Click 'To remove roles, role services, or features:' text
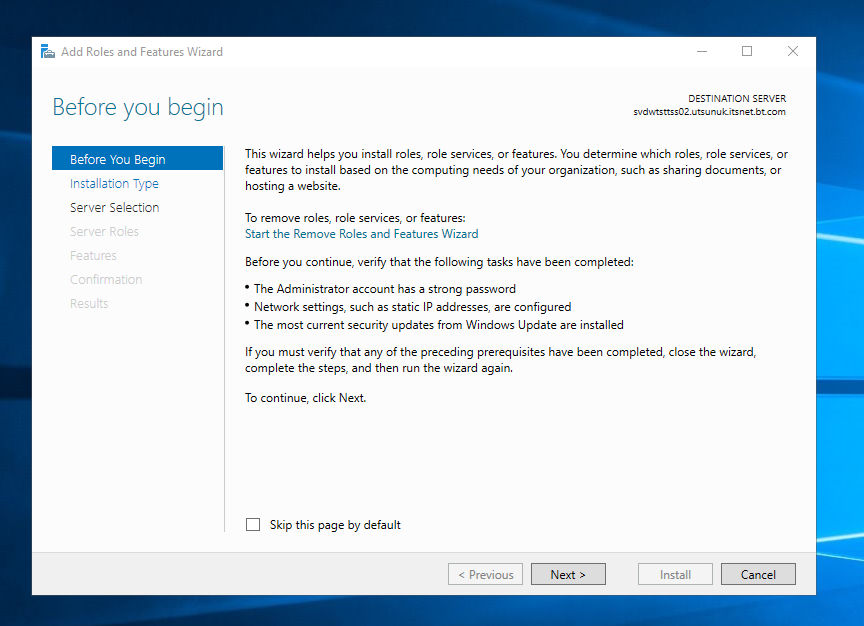Screen dimensions: 864x626 pyautogui.click(x=355, y=218)
